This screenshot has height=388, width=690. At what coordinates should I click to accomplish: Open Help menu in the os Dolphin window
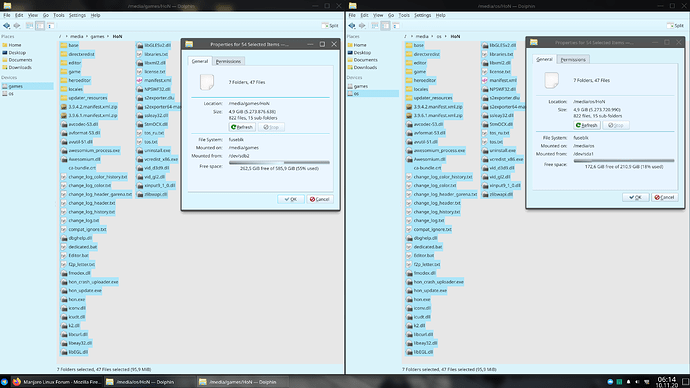(x=440, y=15)
